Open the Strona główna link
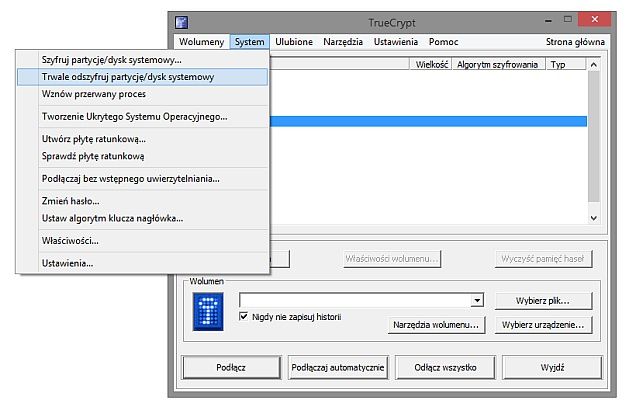The image size is (630, 407). [575, 42]
